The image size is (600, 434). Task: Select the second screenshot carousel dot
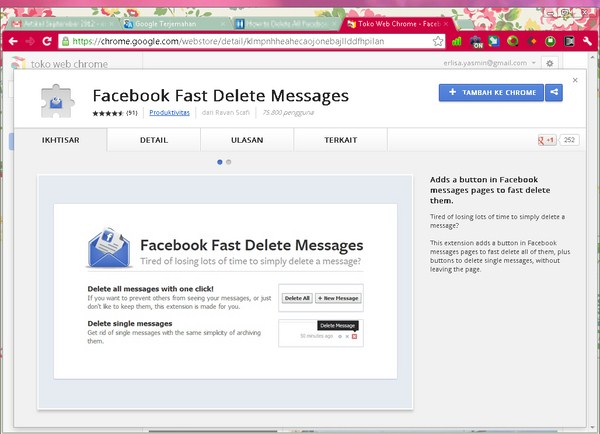228,162
